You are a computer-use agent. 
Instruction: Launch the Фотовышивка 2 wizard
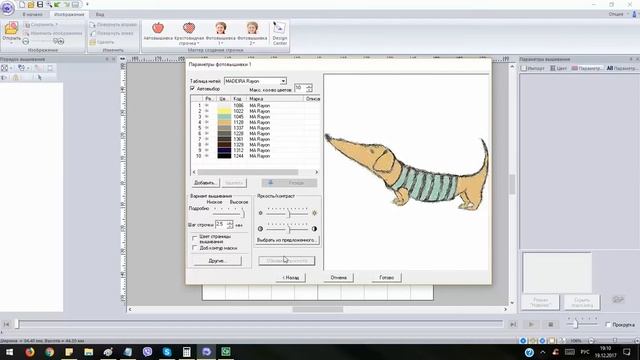pos(252,33)
